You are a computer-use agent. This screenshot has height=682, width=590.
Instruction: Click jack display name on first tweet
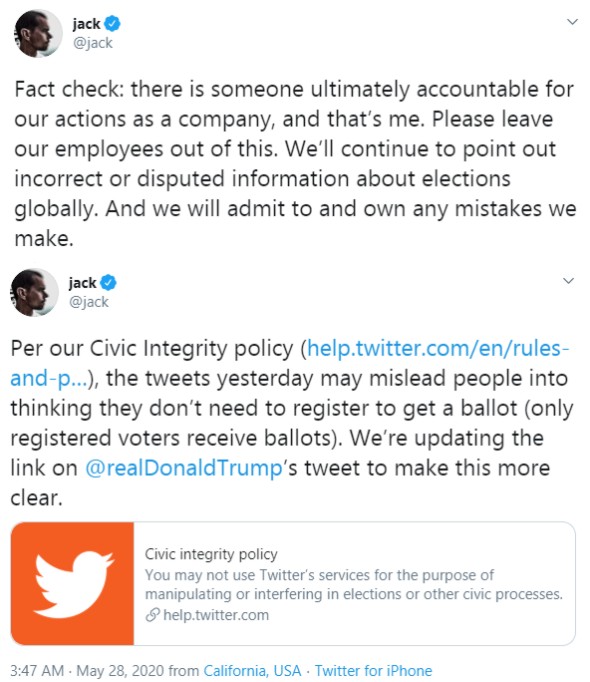(86, 24)
